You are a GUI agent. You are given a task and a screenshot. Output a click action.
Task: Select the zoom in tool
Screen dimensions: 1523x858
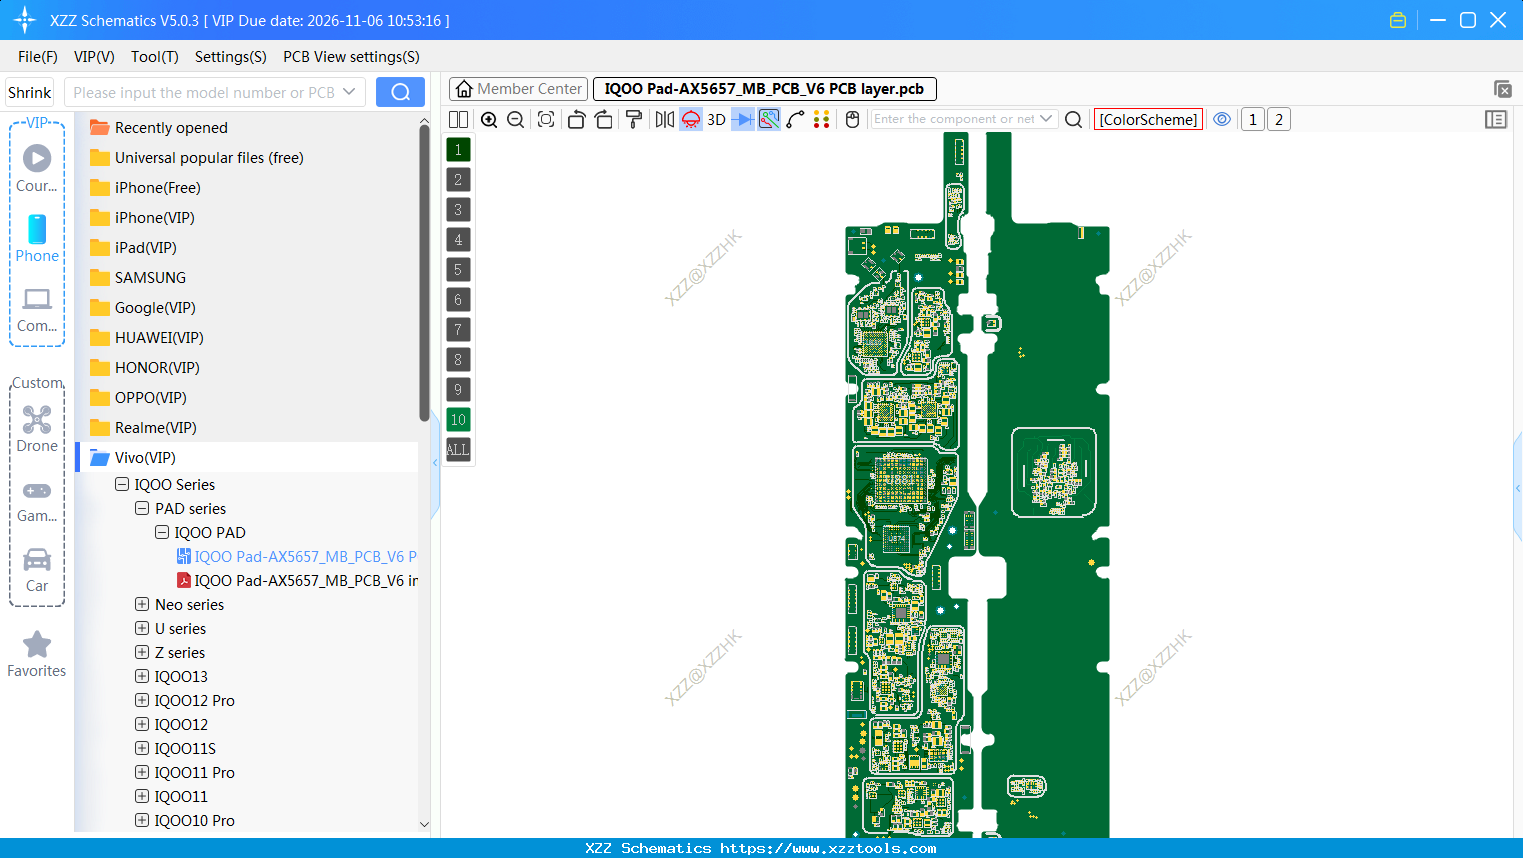(489, 119)
